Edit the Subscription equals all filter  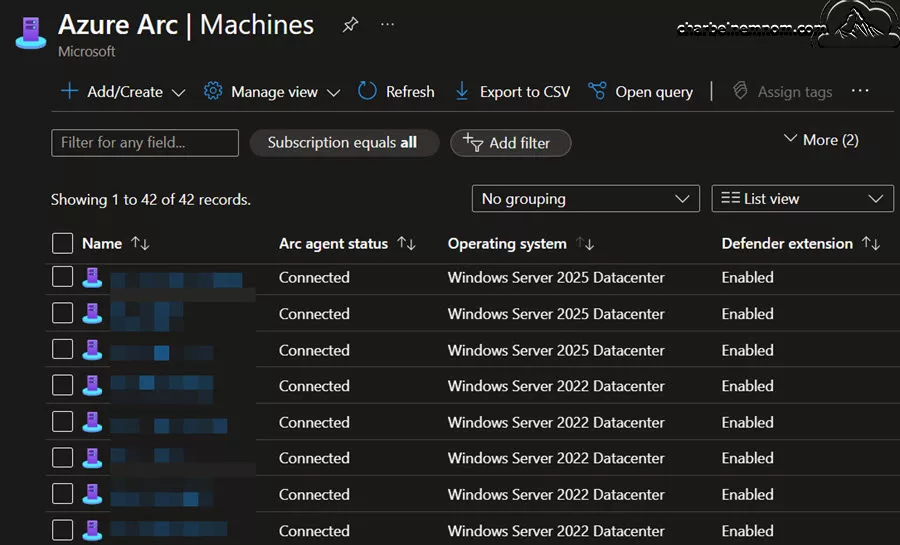click(x=344, y=143)
